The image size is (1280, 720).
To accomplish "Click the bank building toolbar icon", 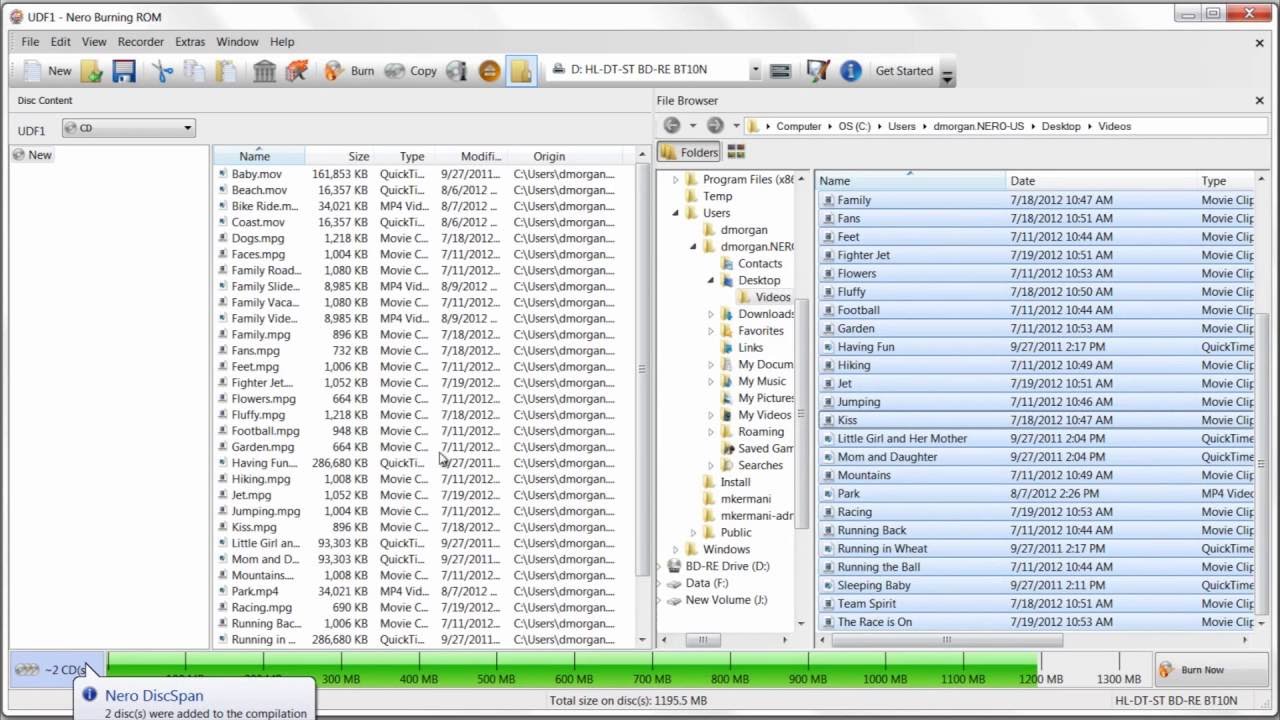I will [x=265, y=71].
